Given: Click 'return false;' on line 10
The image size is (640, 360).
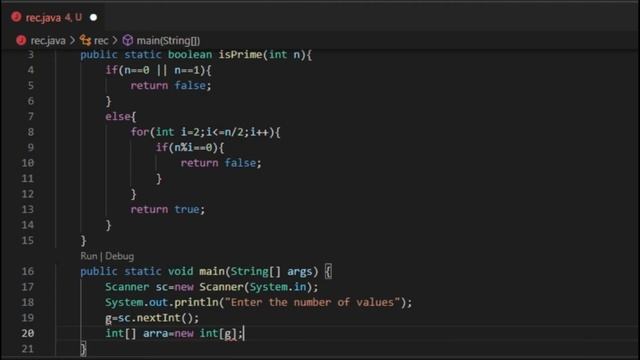Looking at the screenshot, I should [221, 163].
